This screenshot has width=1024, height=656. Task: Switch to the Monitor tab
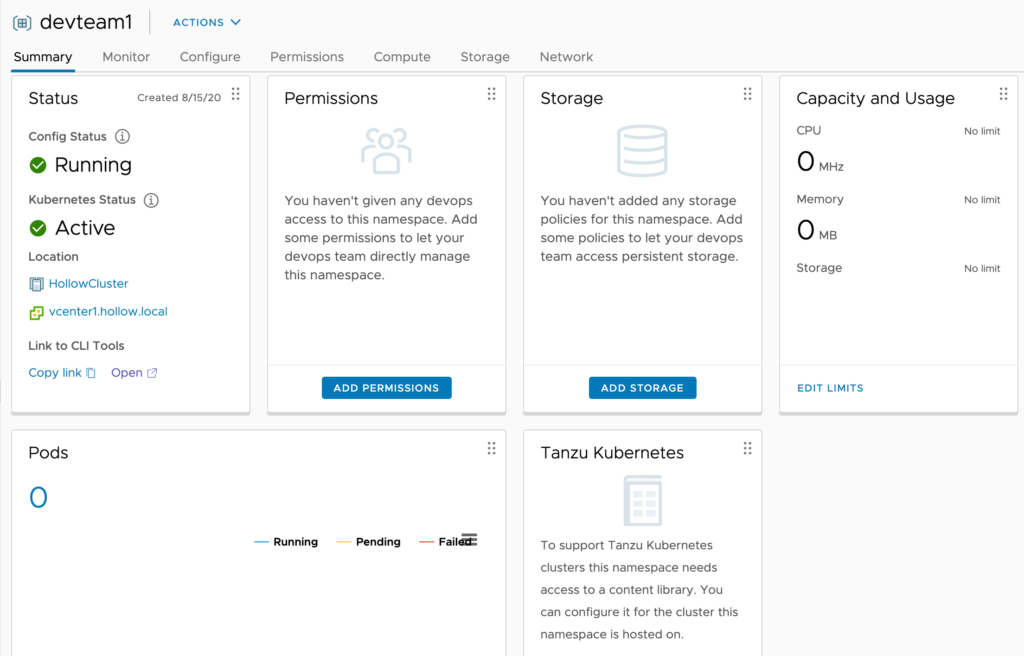coord(126,57)
